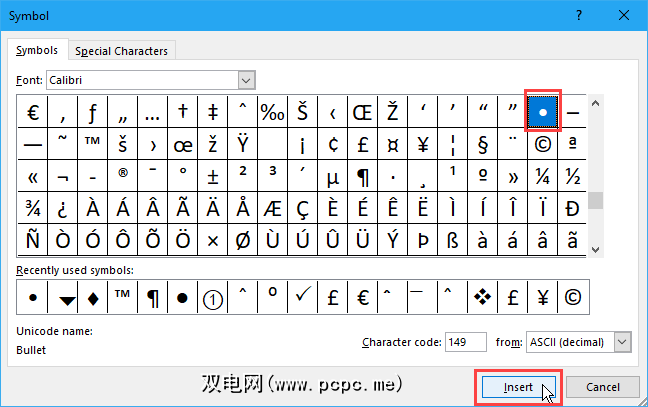Select the yen sign in the symbol grid
The height and width of the screenshot is (407, 648).
coord(422,144)
